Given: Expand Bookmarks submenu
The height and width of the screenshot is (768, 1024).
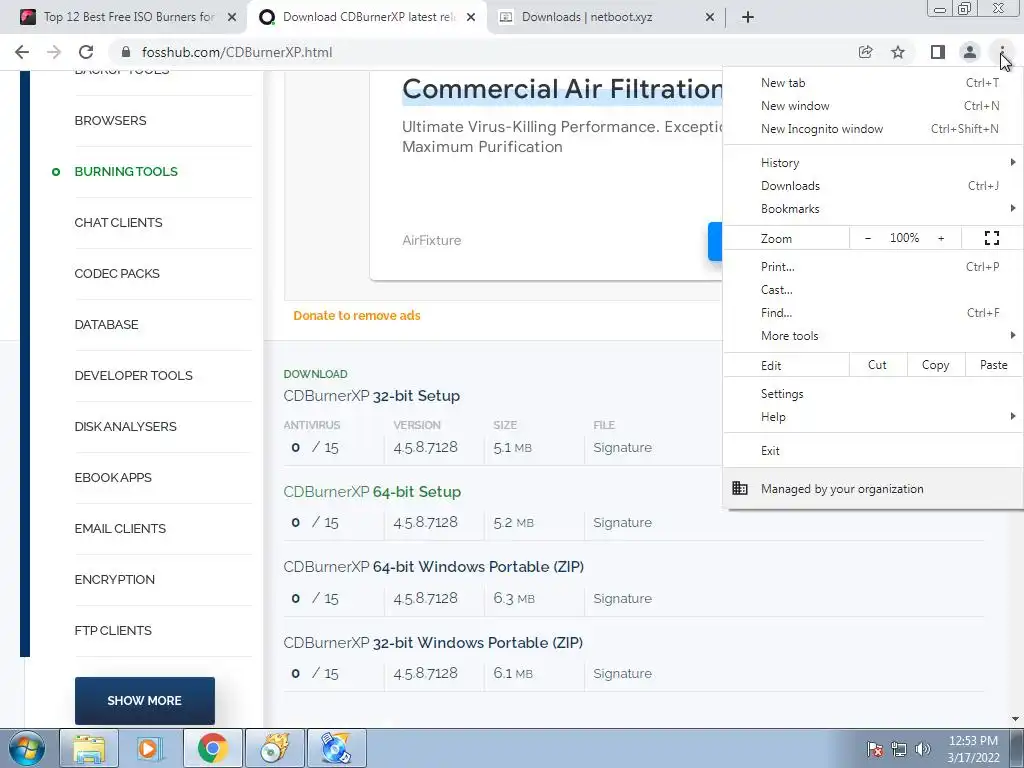Looking at the screenshot, I should click(x=872, y=208).
